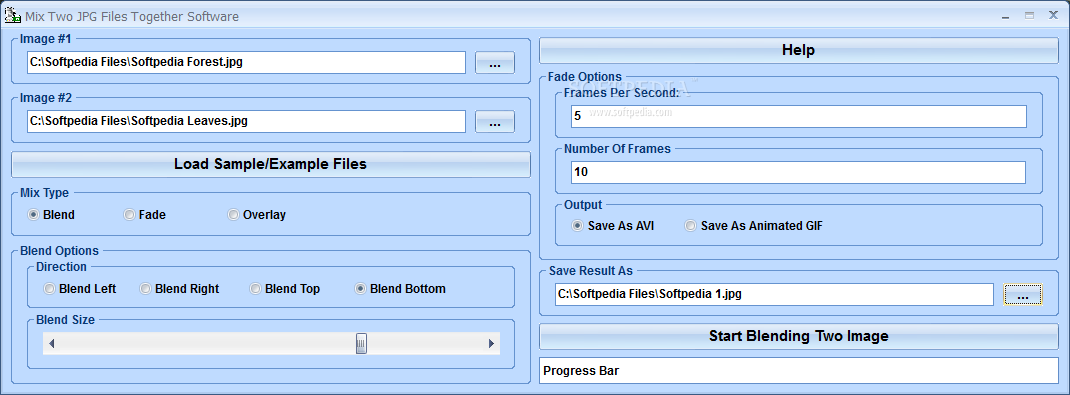This screenshot has height=395, width=1070.
Task: Choose Blend Top direction
Action: pos(285,289)
